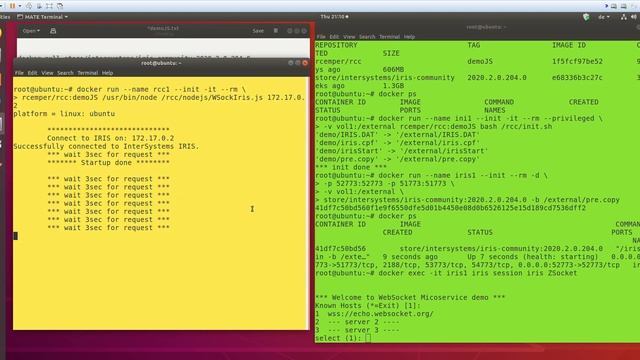This screenshot has width=640, height=360.
Task: Click the 'demo/iris.cpf' copy line
Action: point(398,143)
